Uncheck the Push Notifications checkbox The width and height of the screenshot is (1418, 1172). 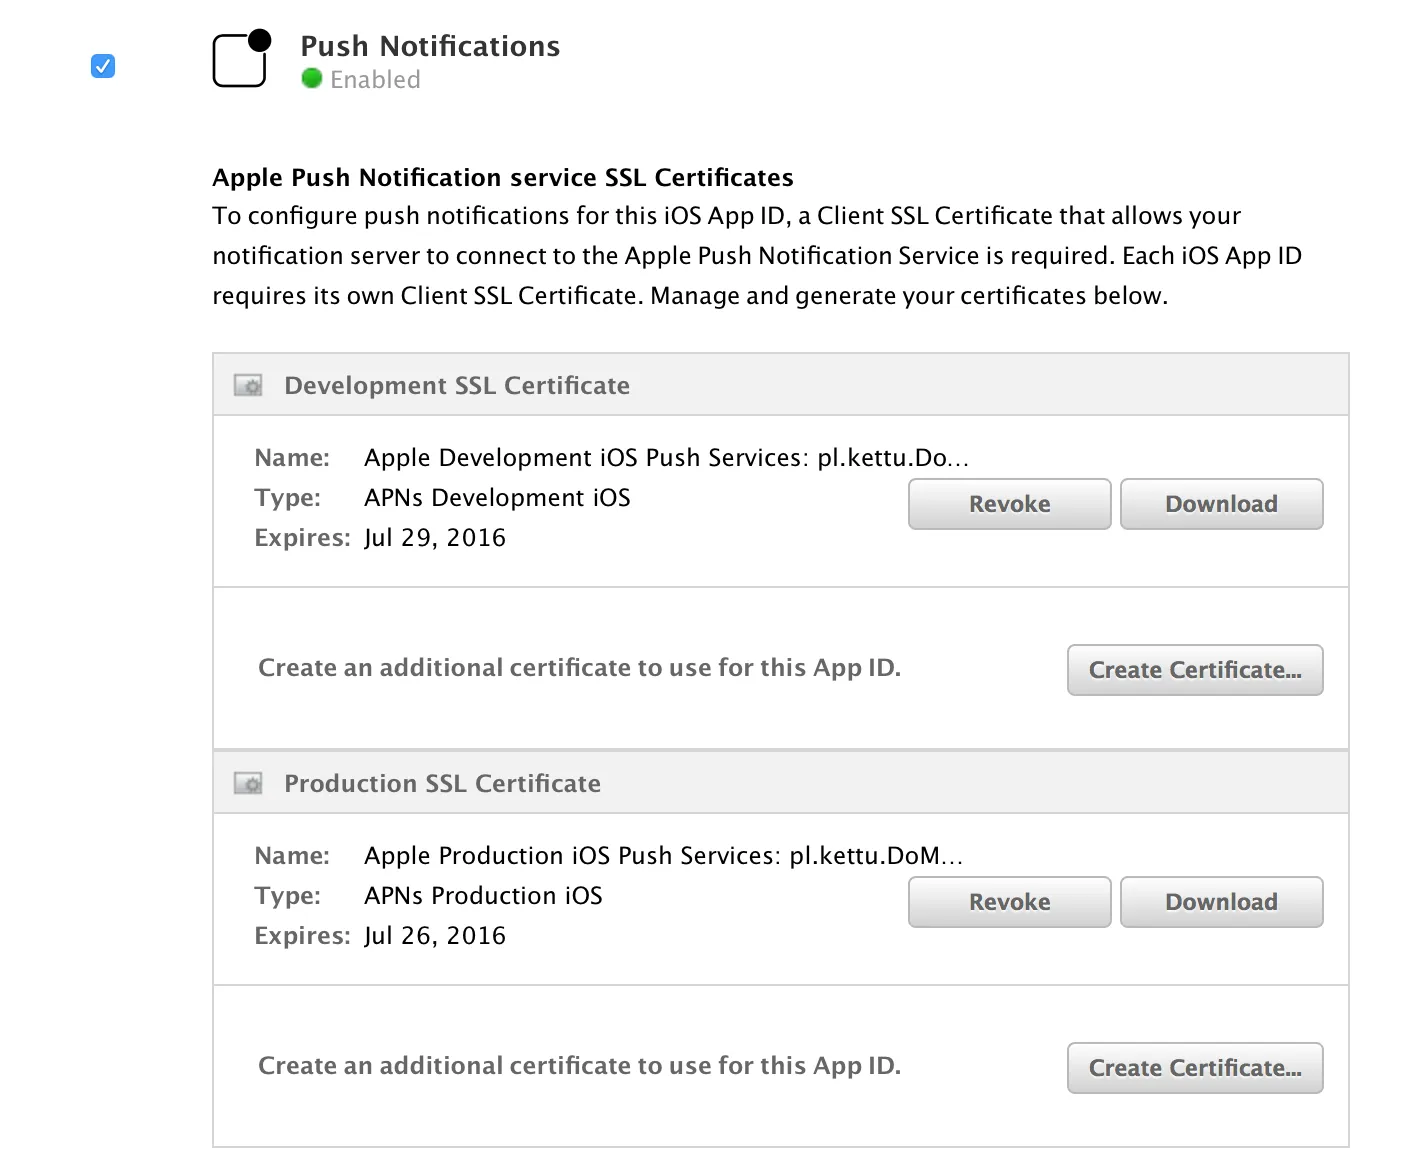tap(103, 66)
